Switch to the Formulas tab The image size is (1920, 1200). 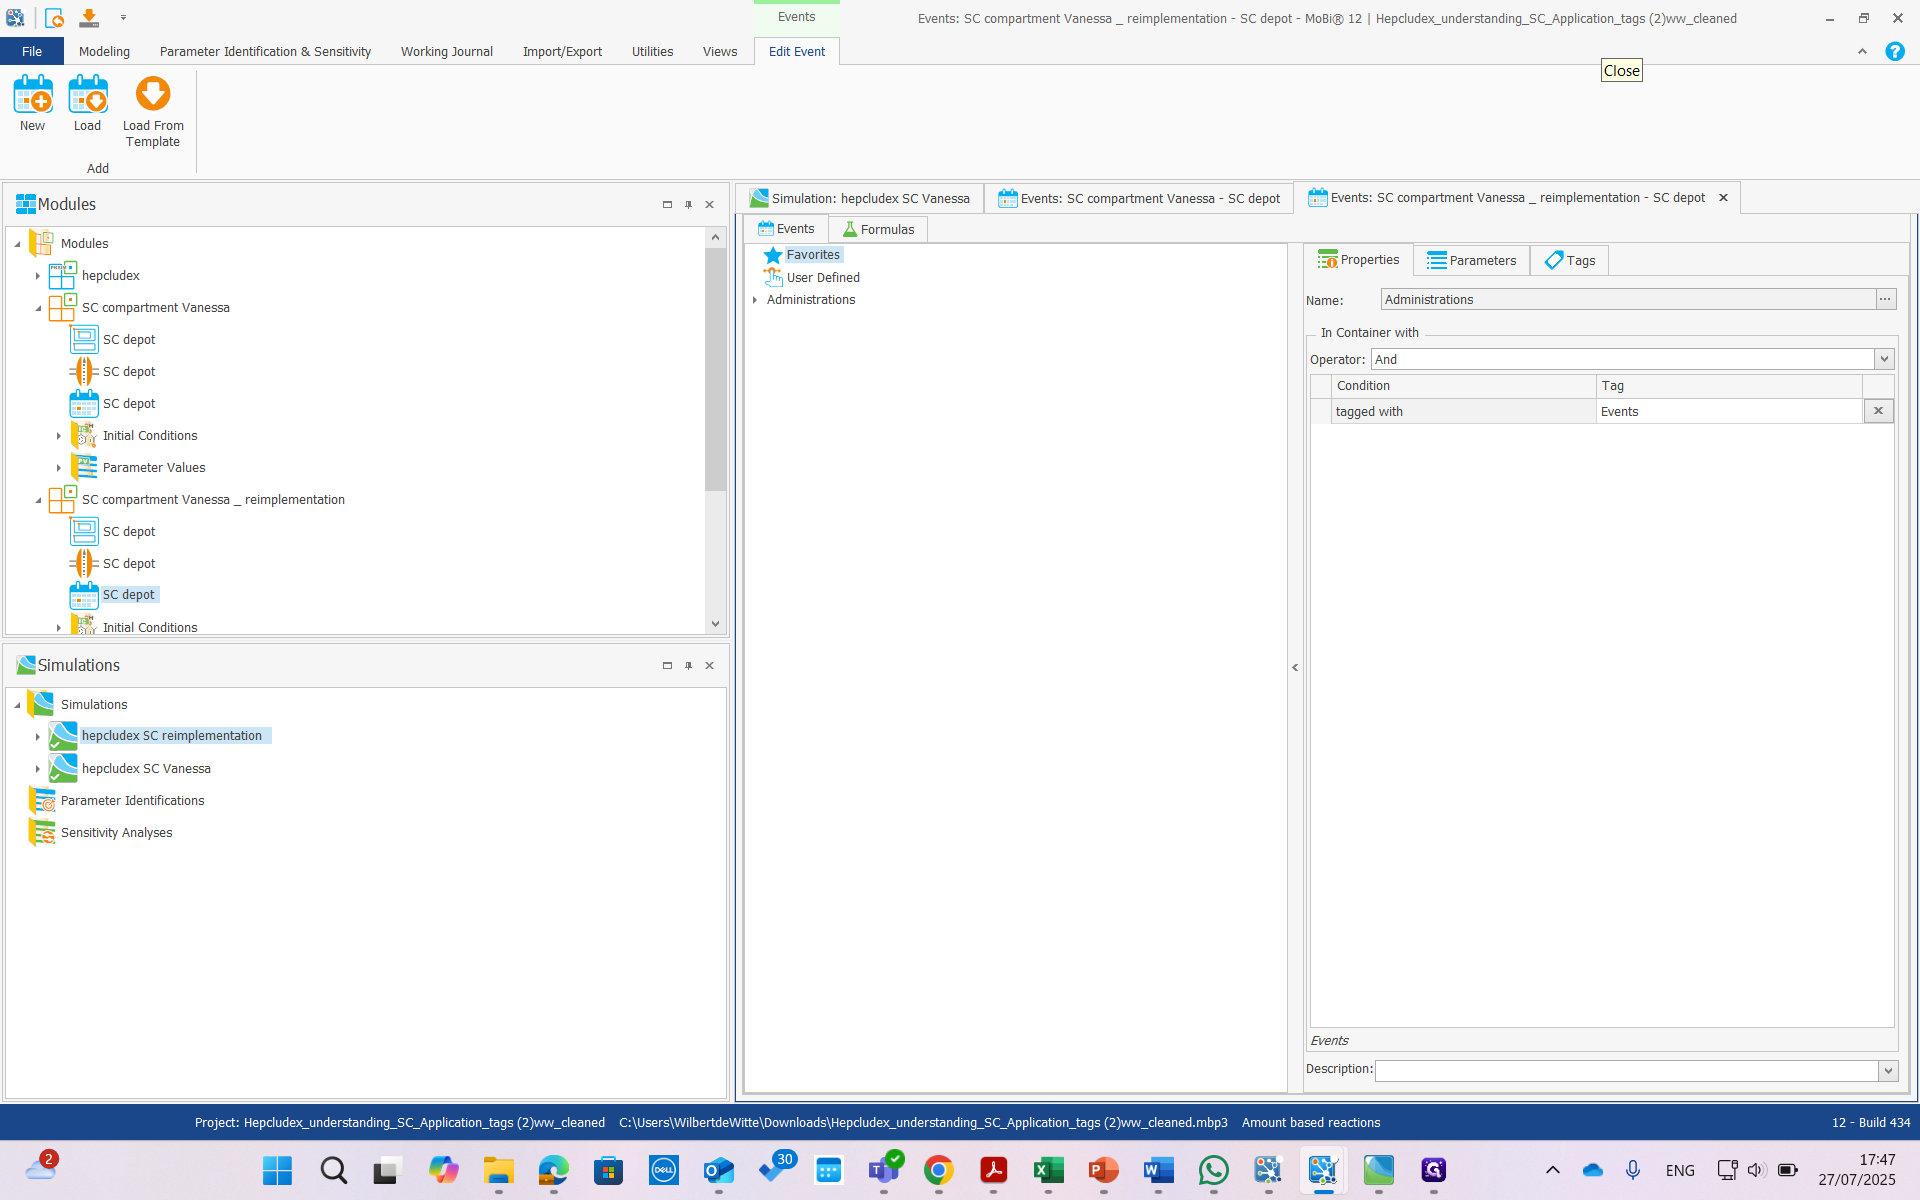(878, 230)
